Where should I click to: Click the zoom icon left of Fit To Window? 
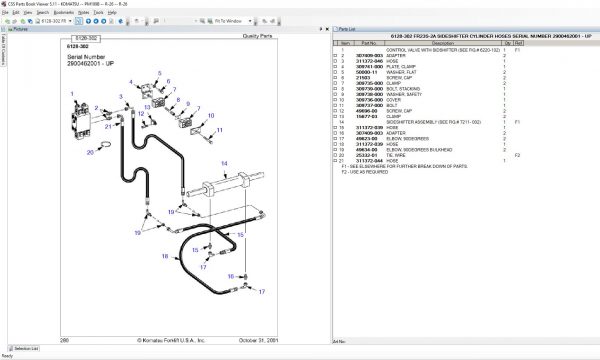click(202, 21)
